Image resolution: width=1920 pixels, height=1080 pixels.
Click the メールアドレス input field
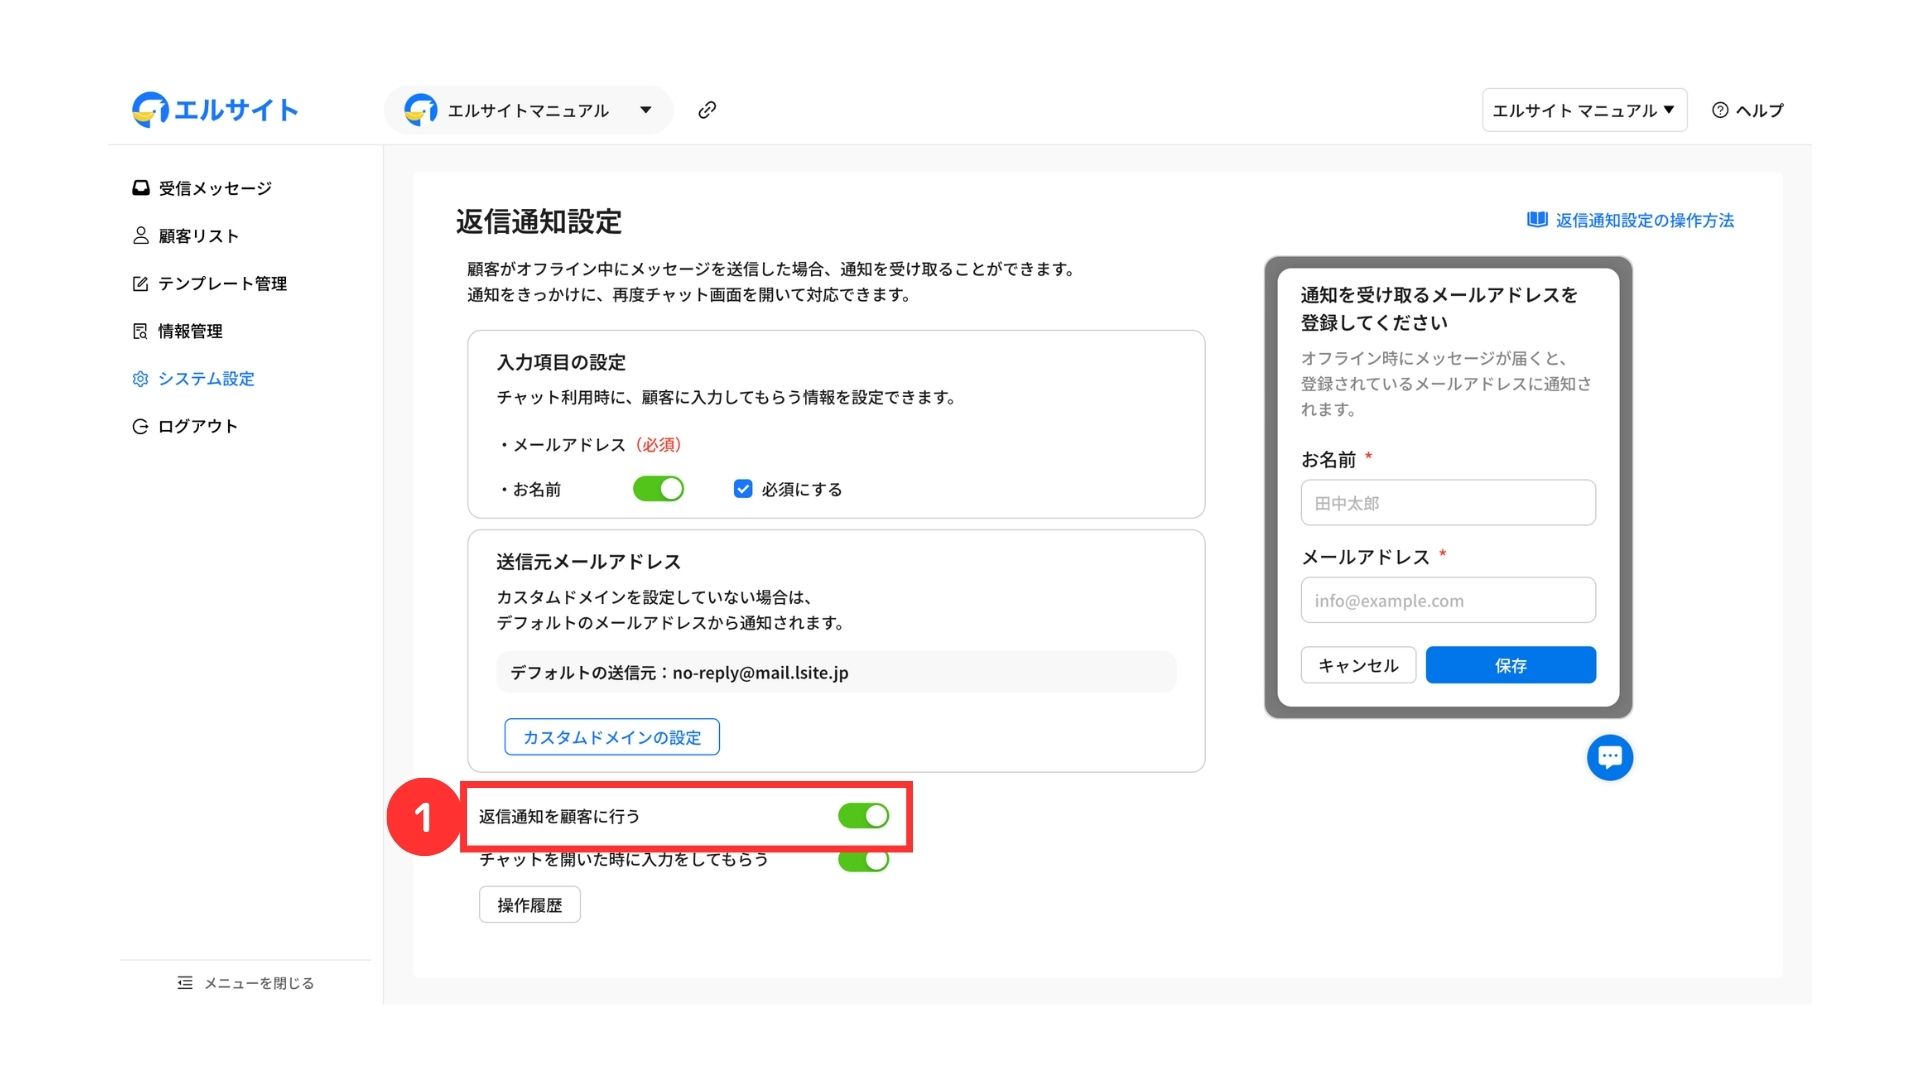coord(1447,601)
